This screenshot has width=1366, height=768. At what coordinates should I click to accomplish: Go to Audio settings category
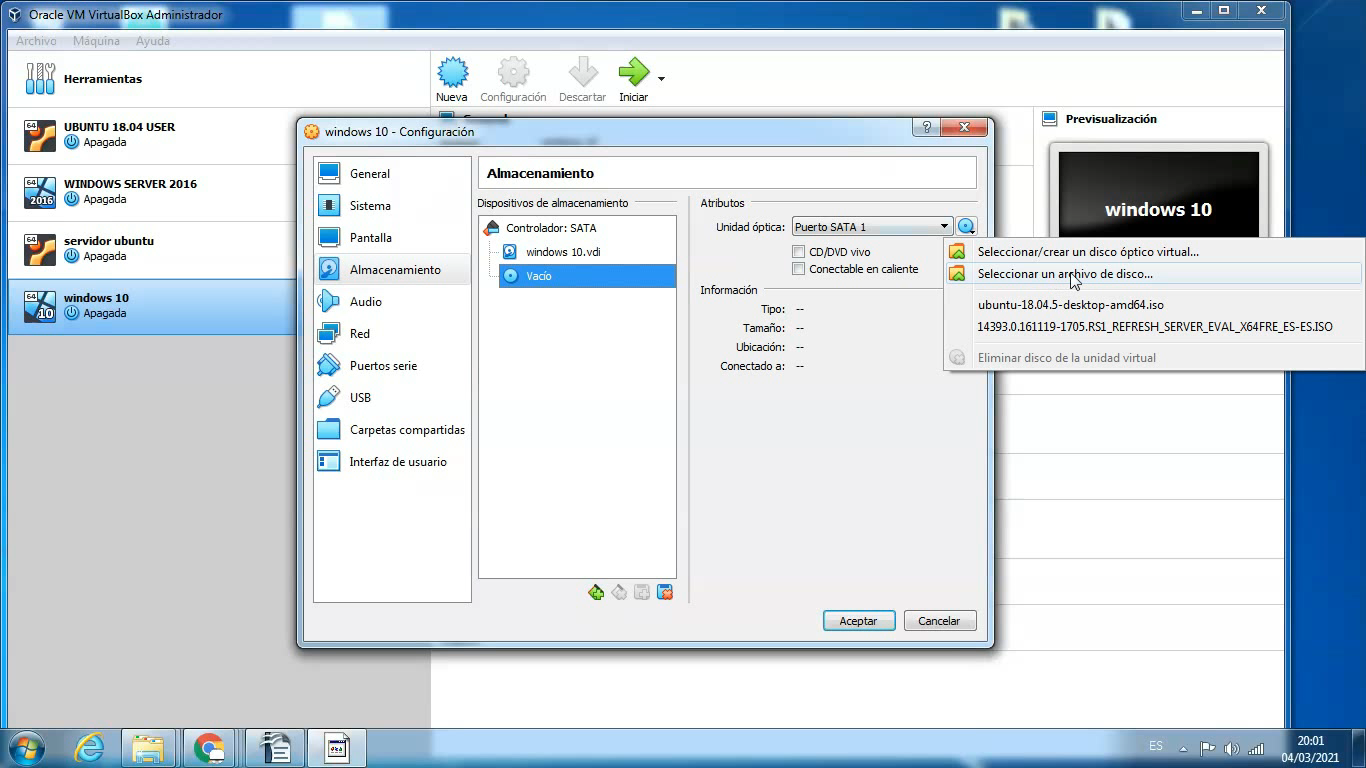point(392,302)
